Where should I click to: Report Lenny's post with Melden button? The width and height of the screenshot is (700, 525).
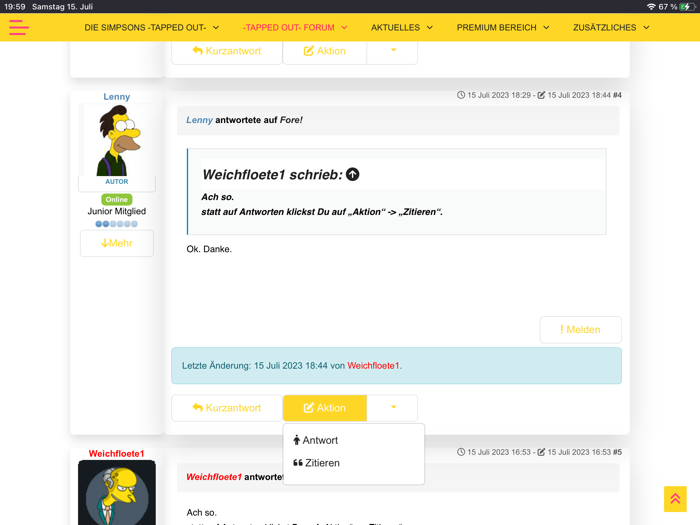click(x=580, y=330)
